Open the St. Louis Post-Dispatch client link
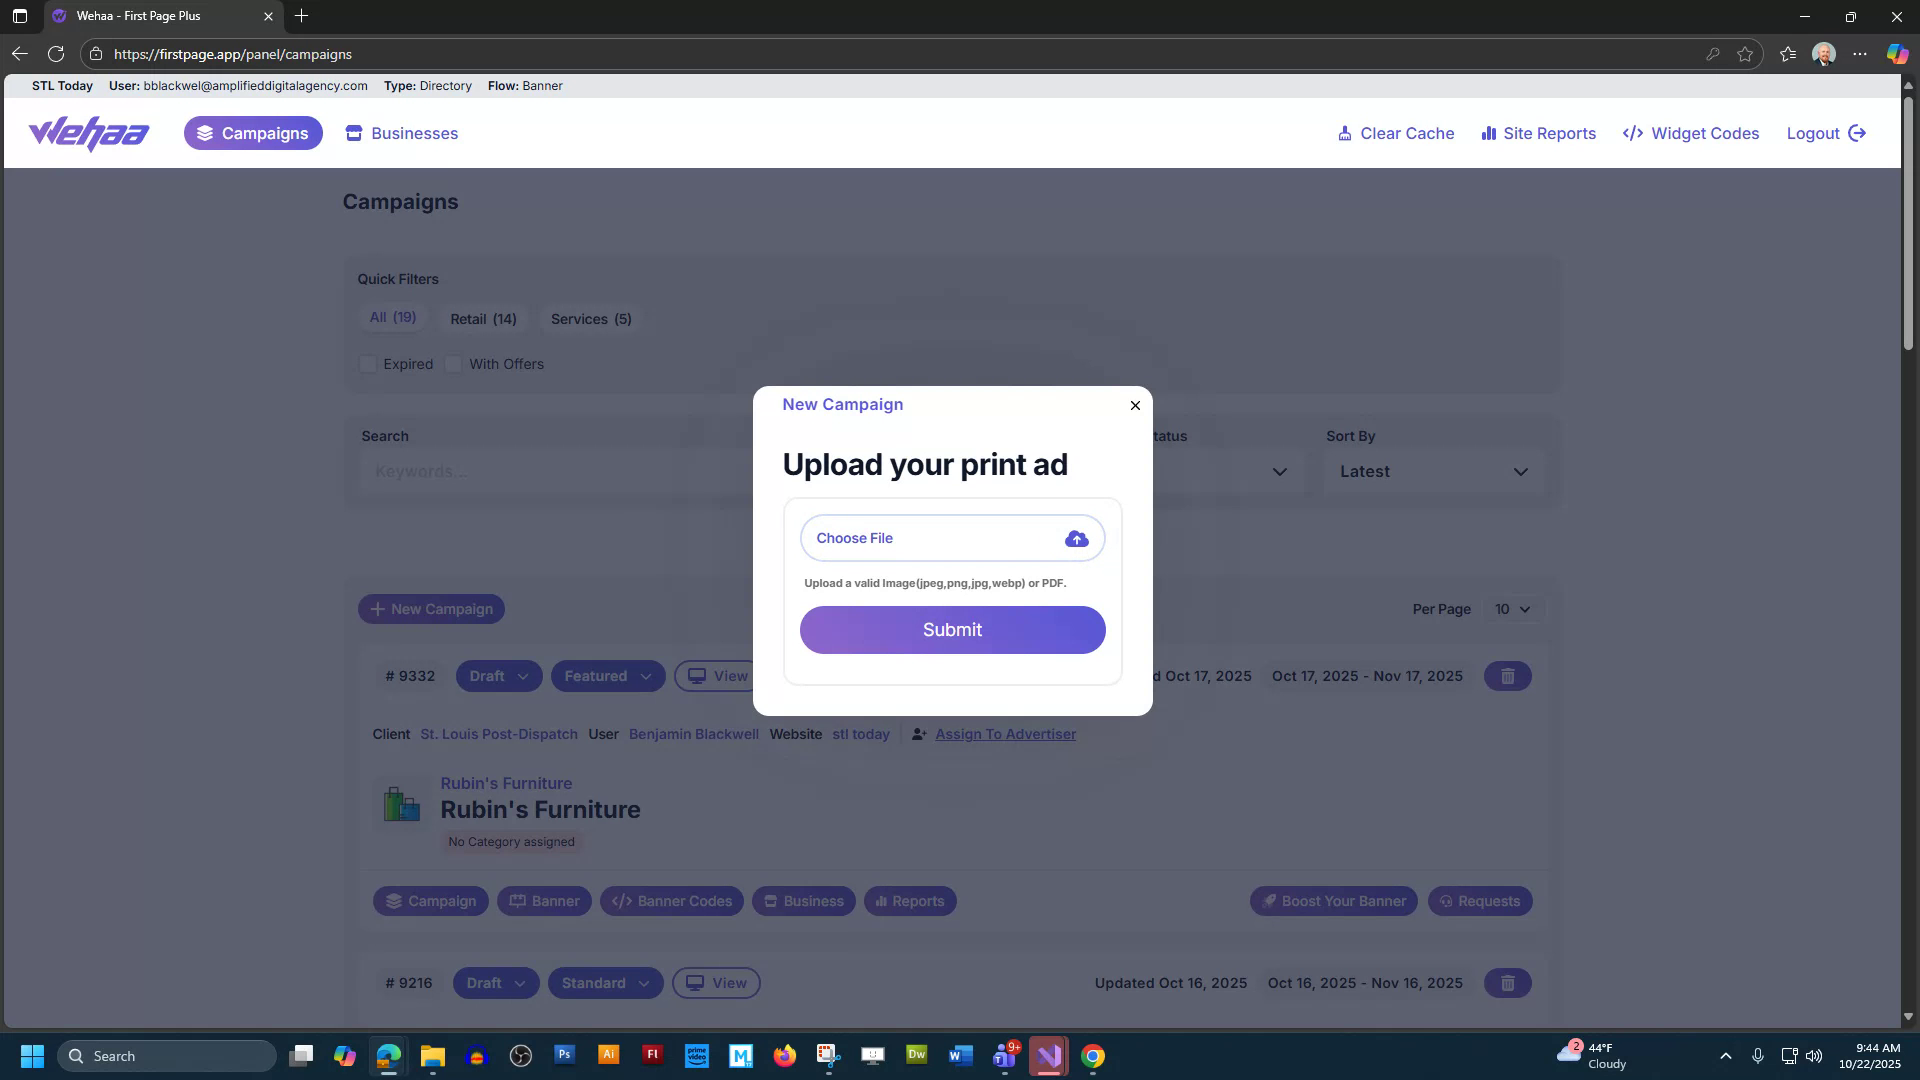 tap(498, 734)
